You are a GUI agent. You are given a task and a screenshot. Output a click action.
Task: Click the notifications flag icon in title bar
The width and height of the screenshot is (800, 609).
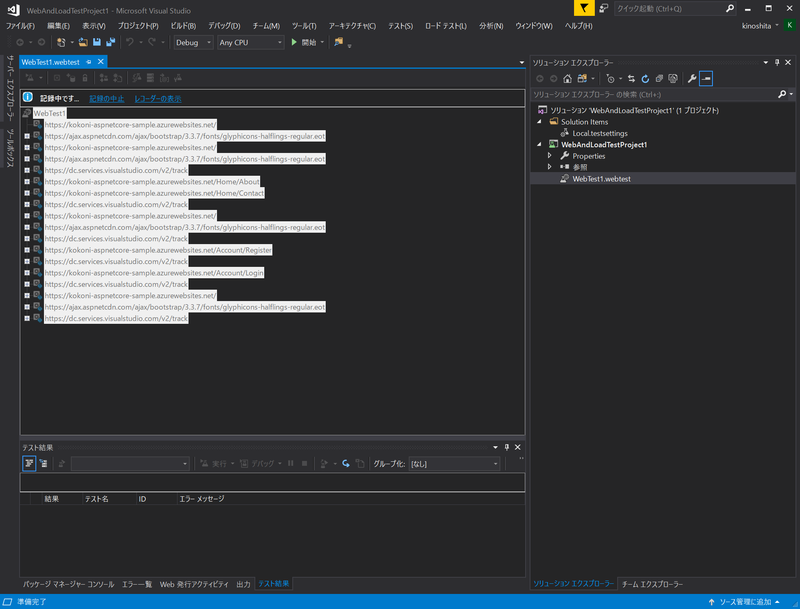[584, 8]
